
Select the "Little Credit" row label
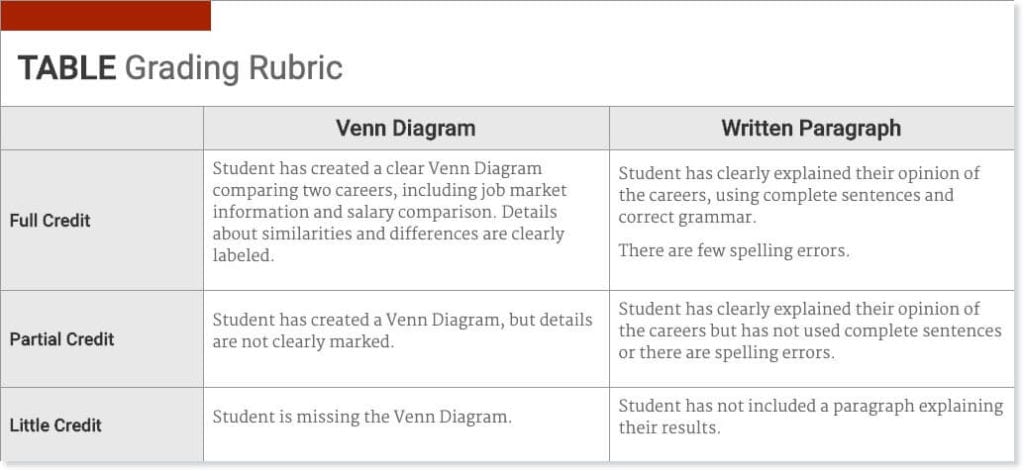pos(56,425)
